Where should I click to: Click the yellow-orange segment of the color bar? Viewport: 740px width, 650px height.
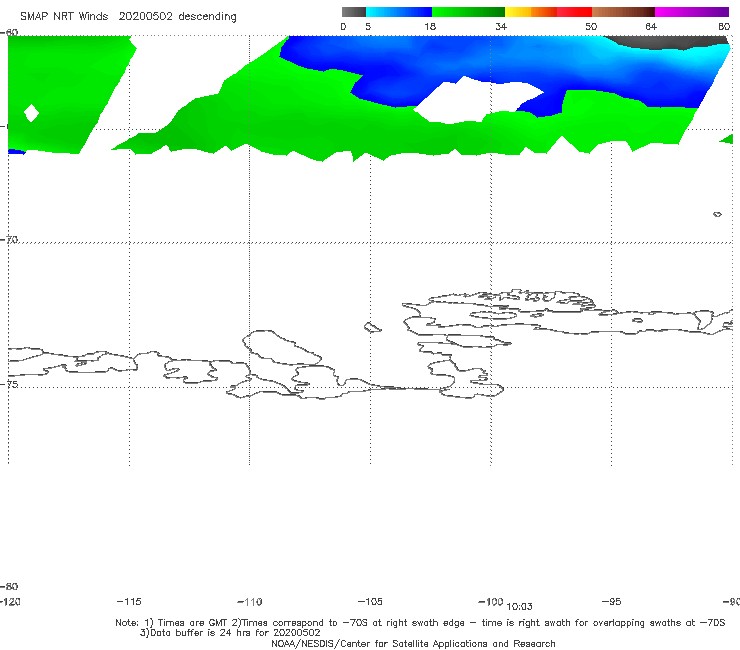[x=531, y=12]
